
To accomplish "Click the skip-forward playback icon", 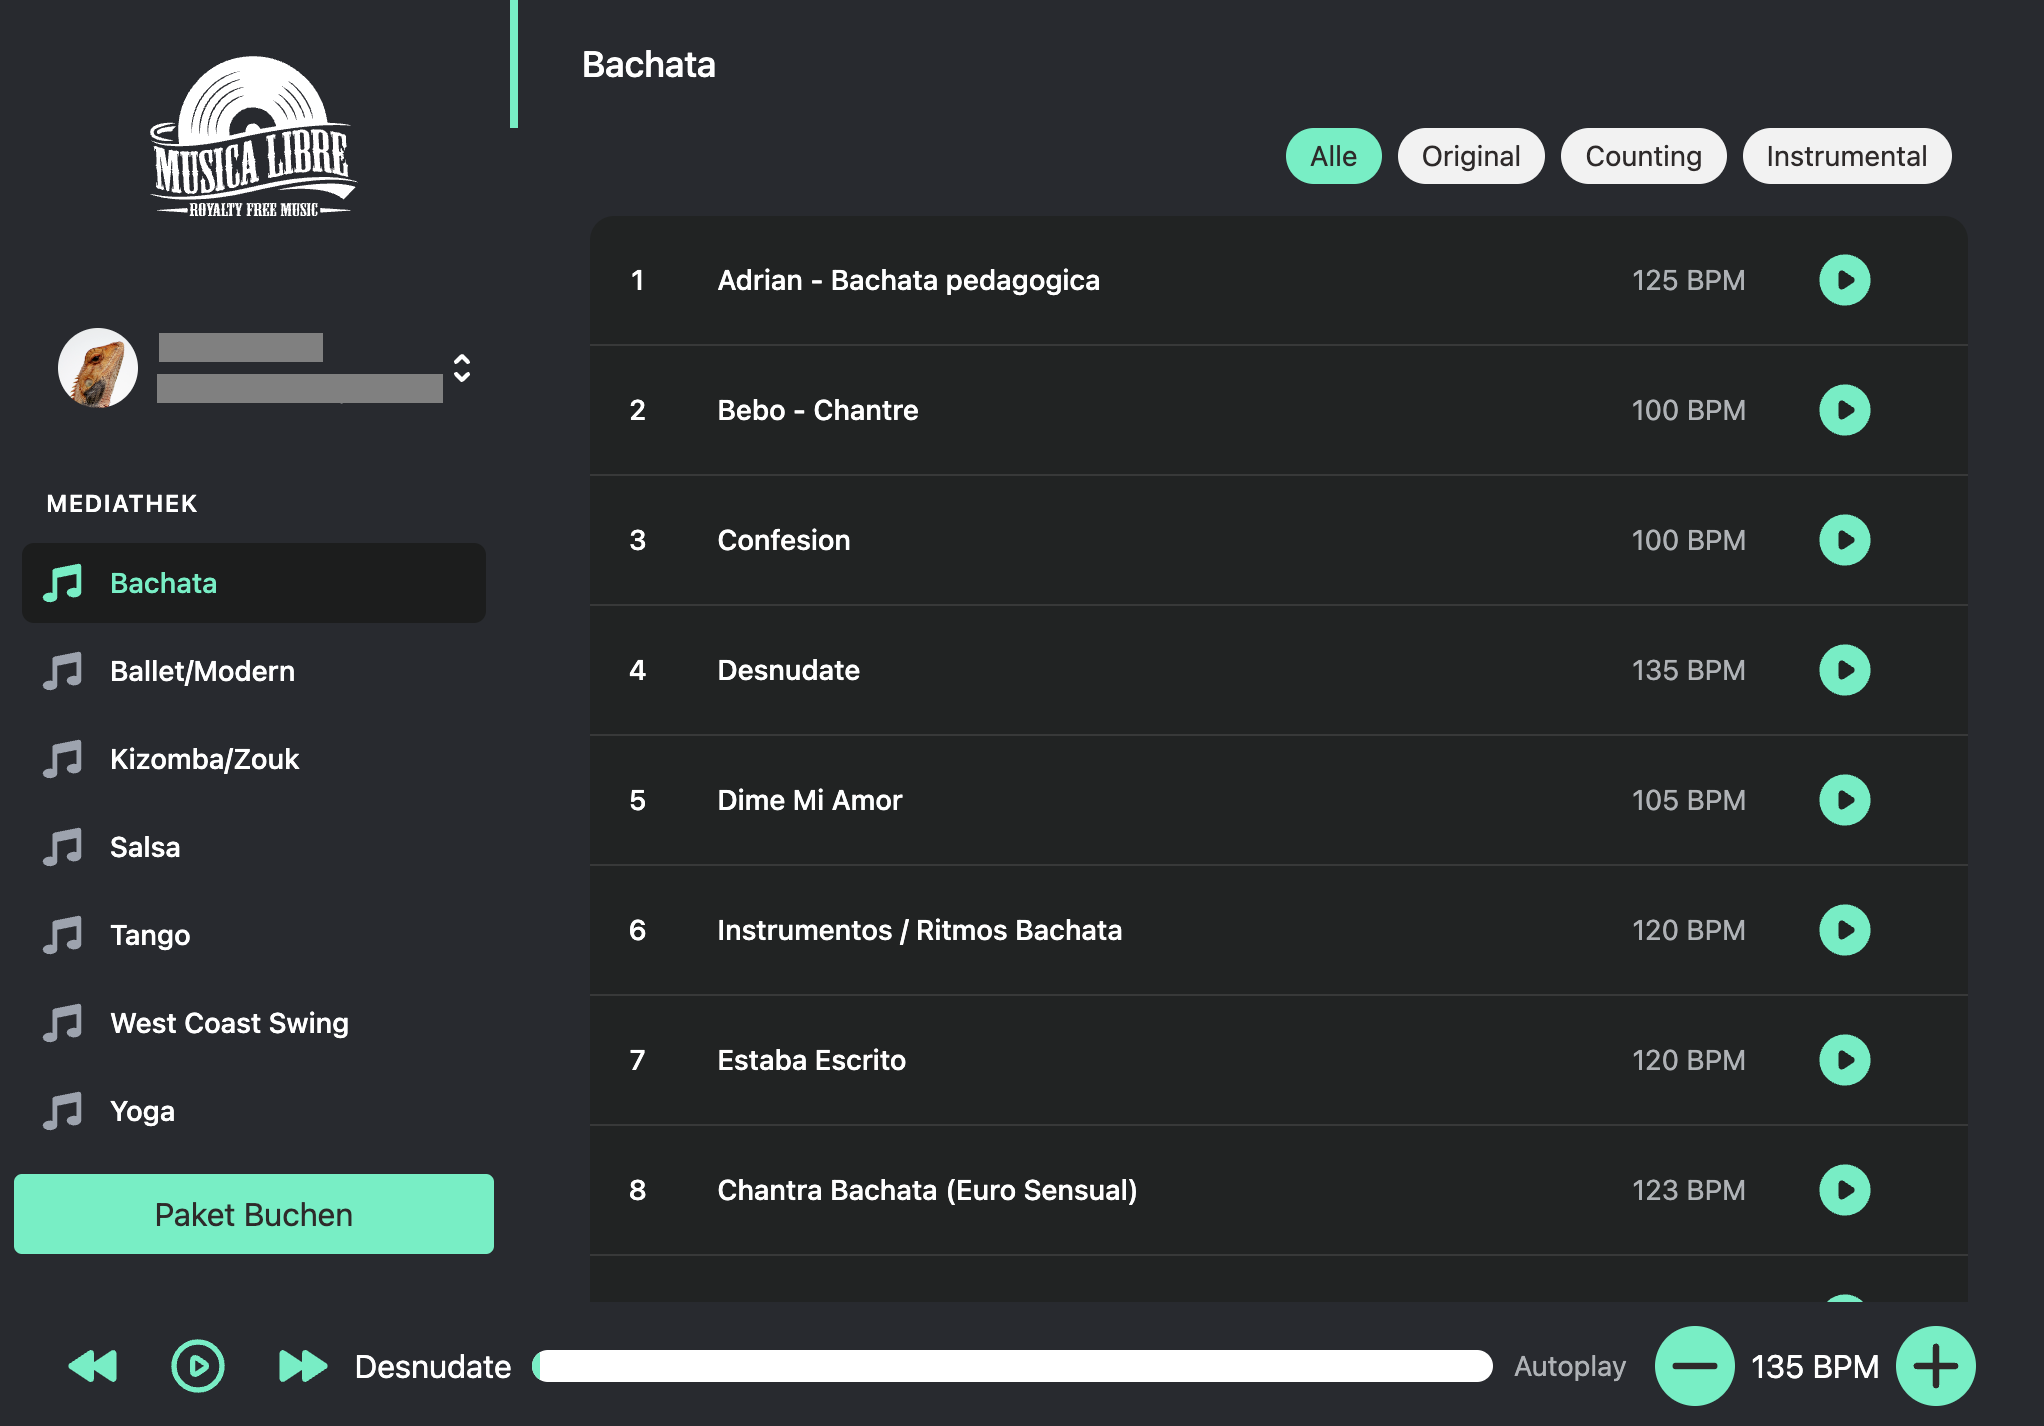I will (301, 1366).
